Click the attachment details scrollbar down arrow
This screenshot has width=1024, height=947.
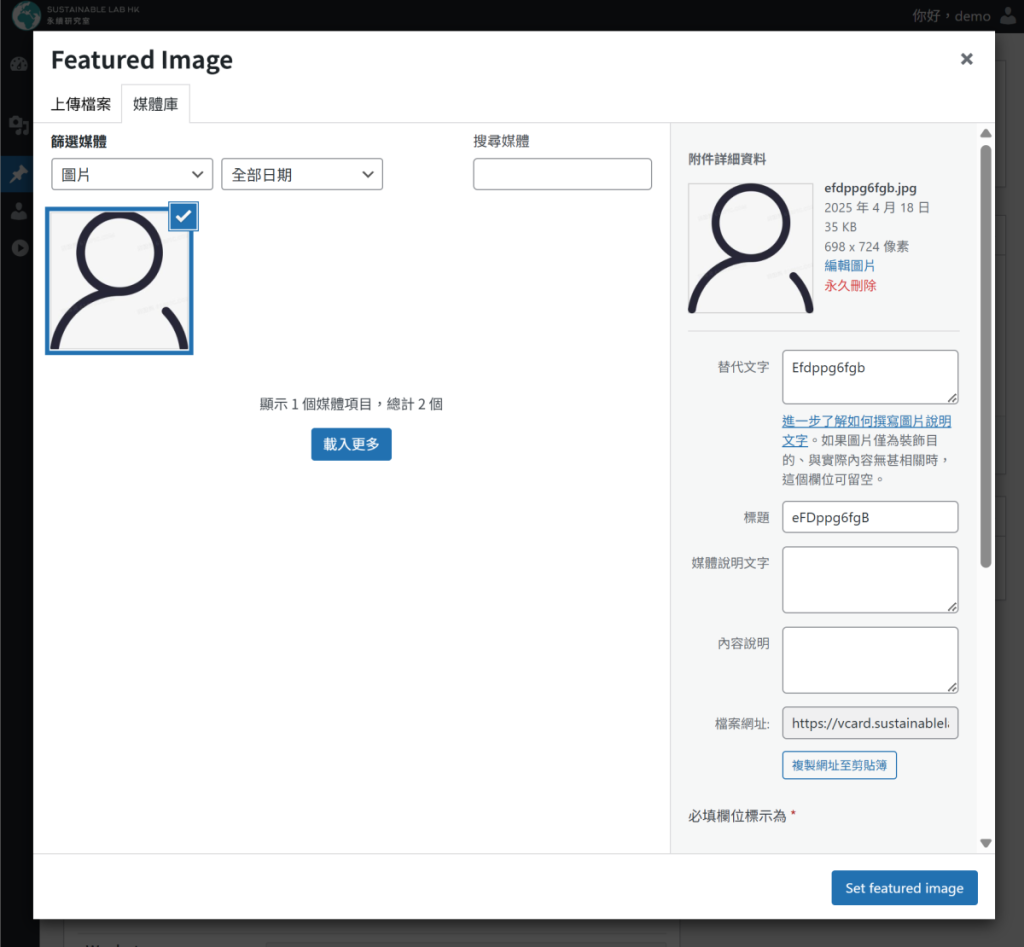pos(985,843)
